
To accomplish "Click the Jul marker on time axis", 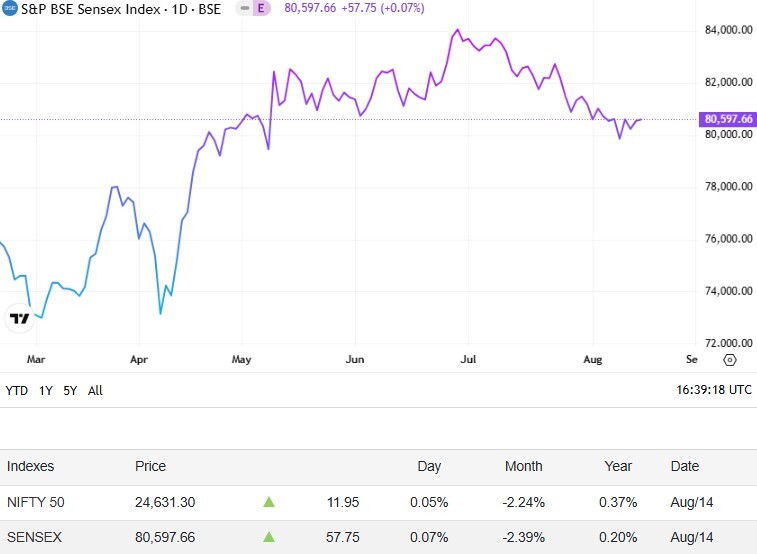I will [468, 359].
